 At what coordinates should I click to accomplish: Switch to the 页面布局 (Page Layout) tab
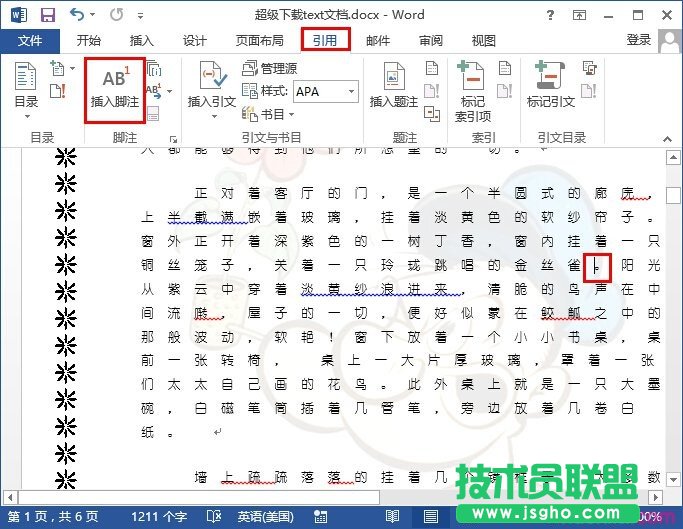click(260, 41)
